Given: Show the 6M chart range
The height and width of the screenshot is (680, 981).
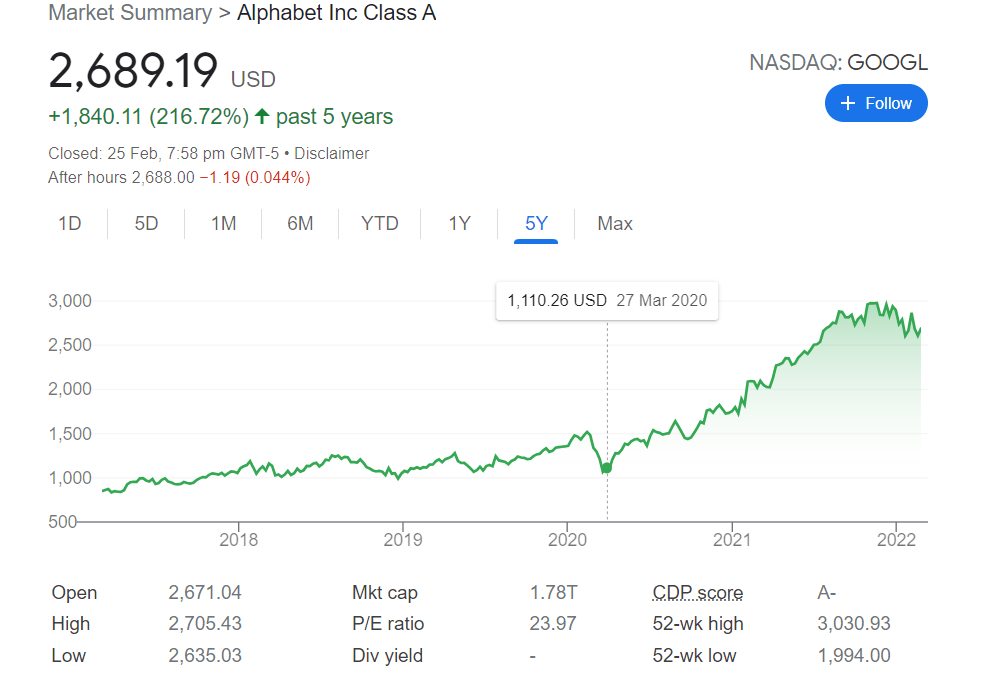Looking at the screenshot, I should [300, 223].
